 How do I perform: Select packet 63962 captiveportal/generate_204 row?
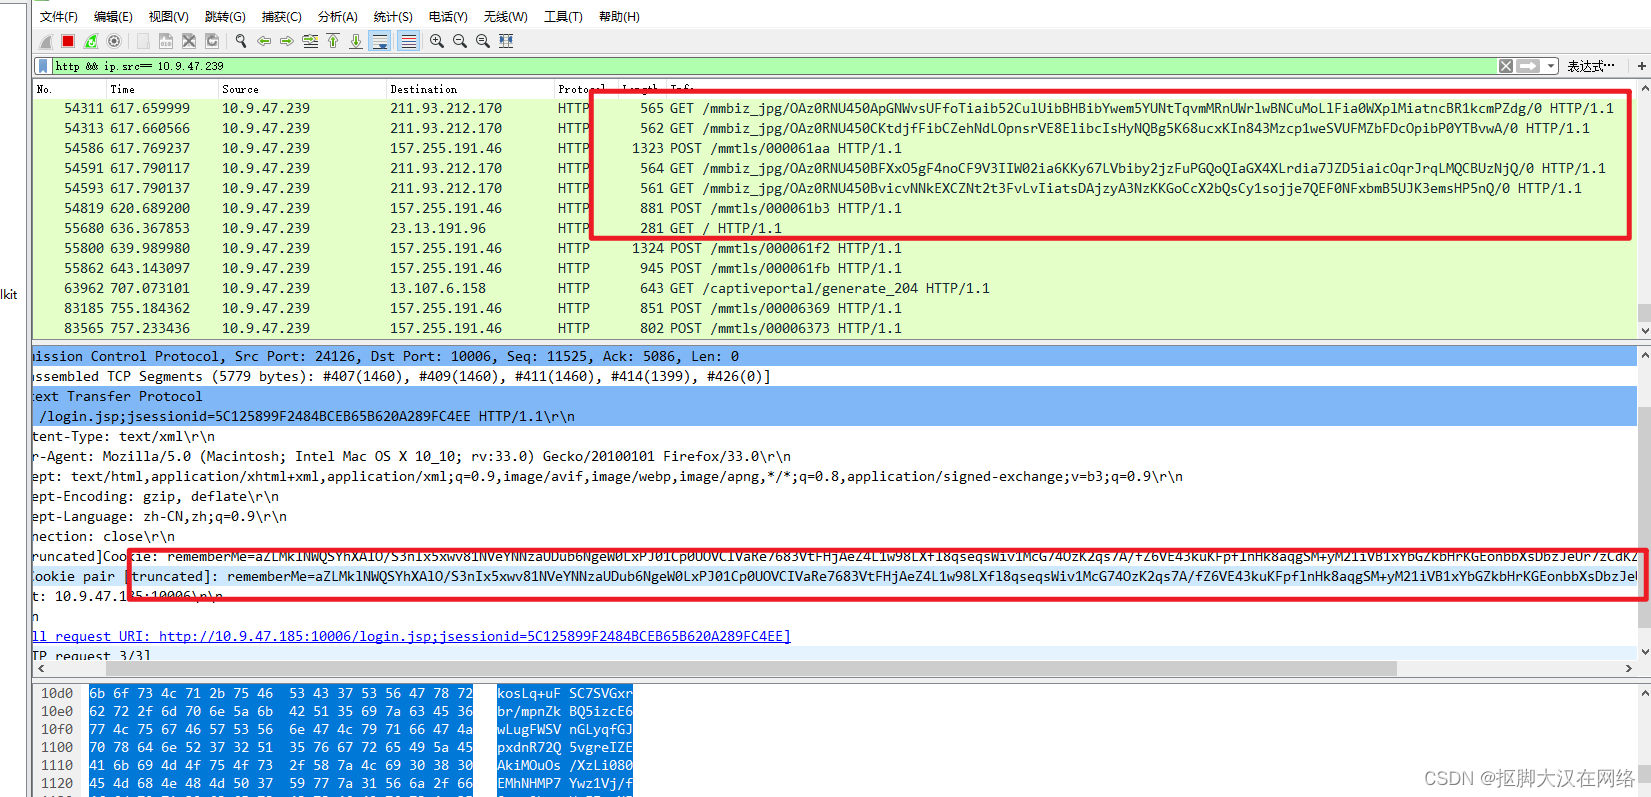pos(835,288)
